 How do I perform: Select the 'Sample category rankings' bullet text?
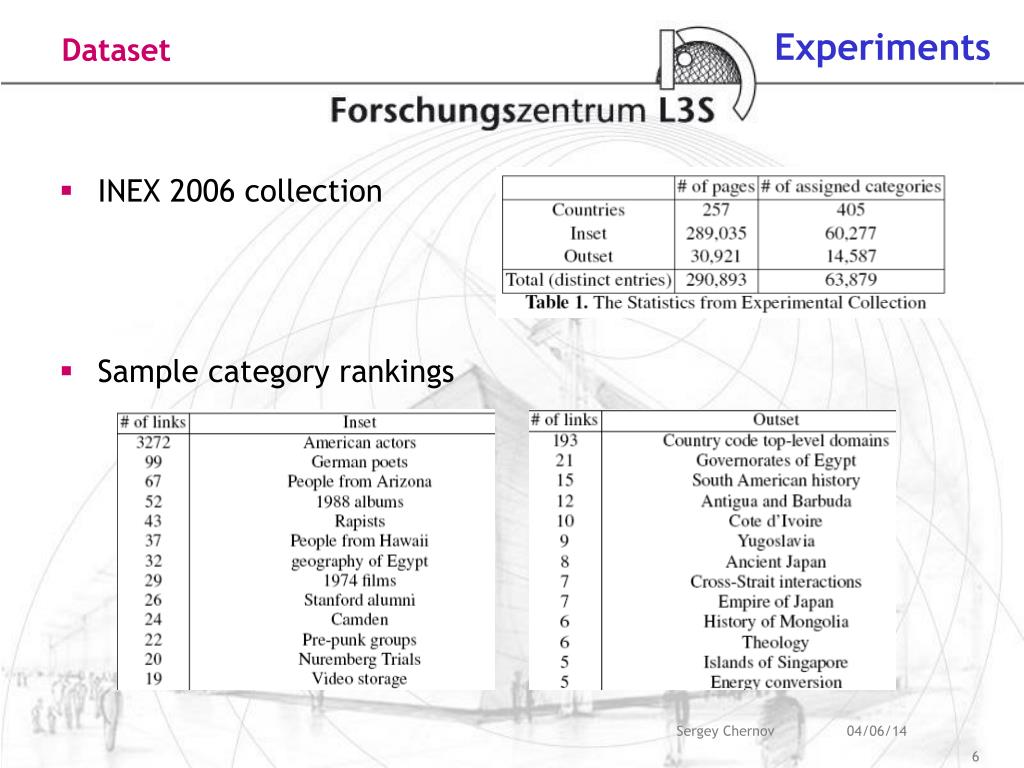276,372
